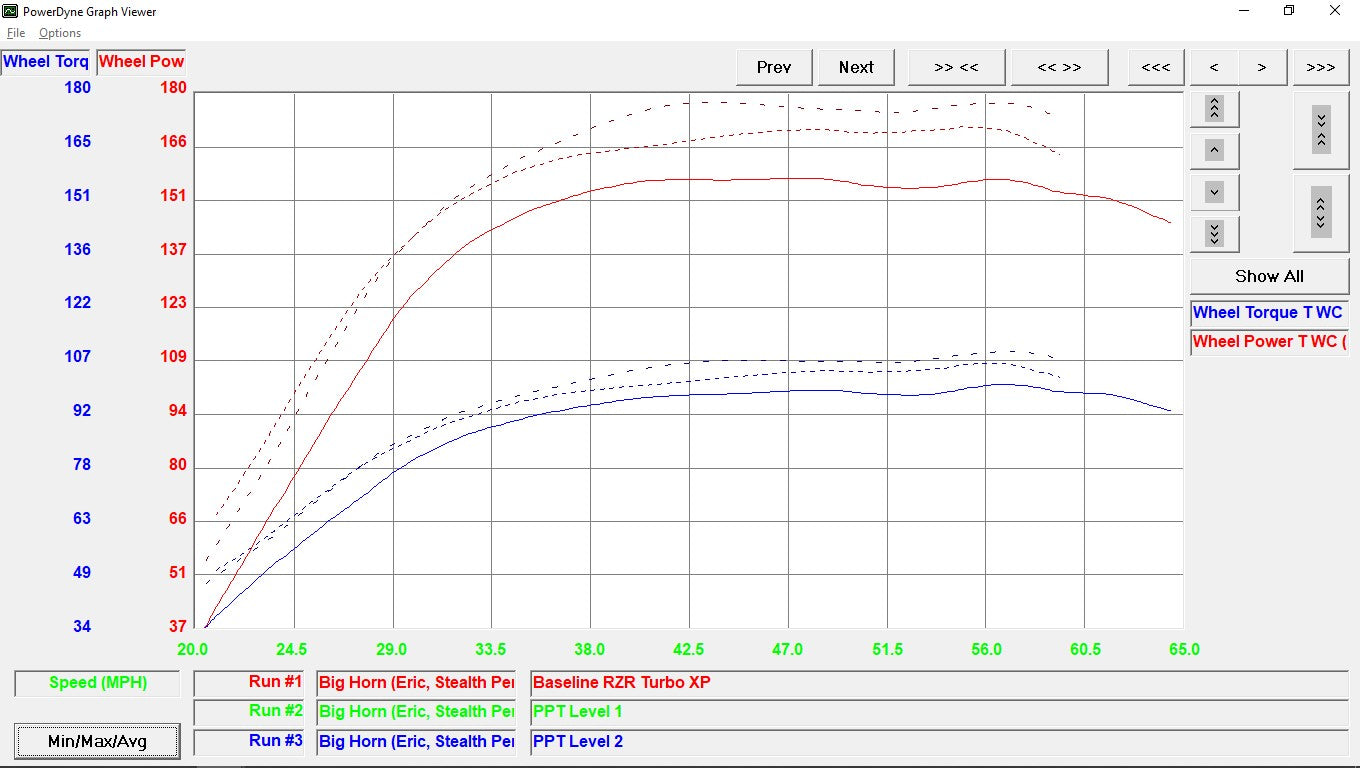This screenshot has width=1360, height=768.
Task: Click the blue Big Horn field for Run #3
Action: [x=416, y=742]
